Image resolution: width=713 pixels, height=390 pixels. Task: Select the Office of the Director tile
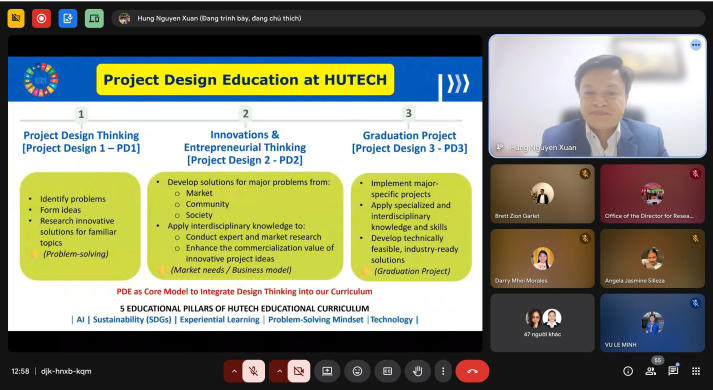coord(653,194)
